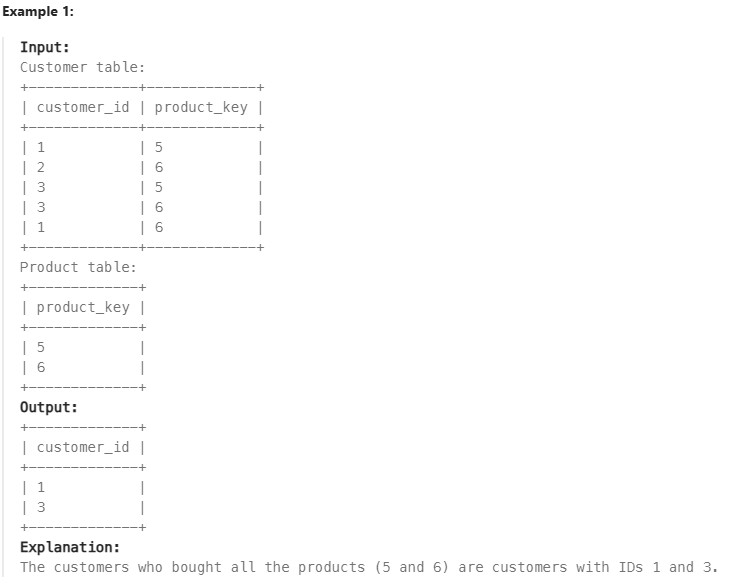The image size is (738, 588).
Task: Click the bold "Output:" label
Action: pyautogui.click(x=49, y=407)
